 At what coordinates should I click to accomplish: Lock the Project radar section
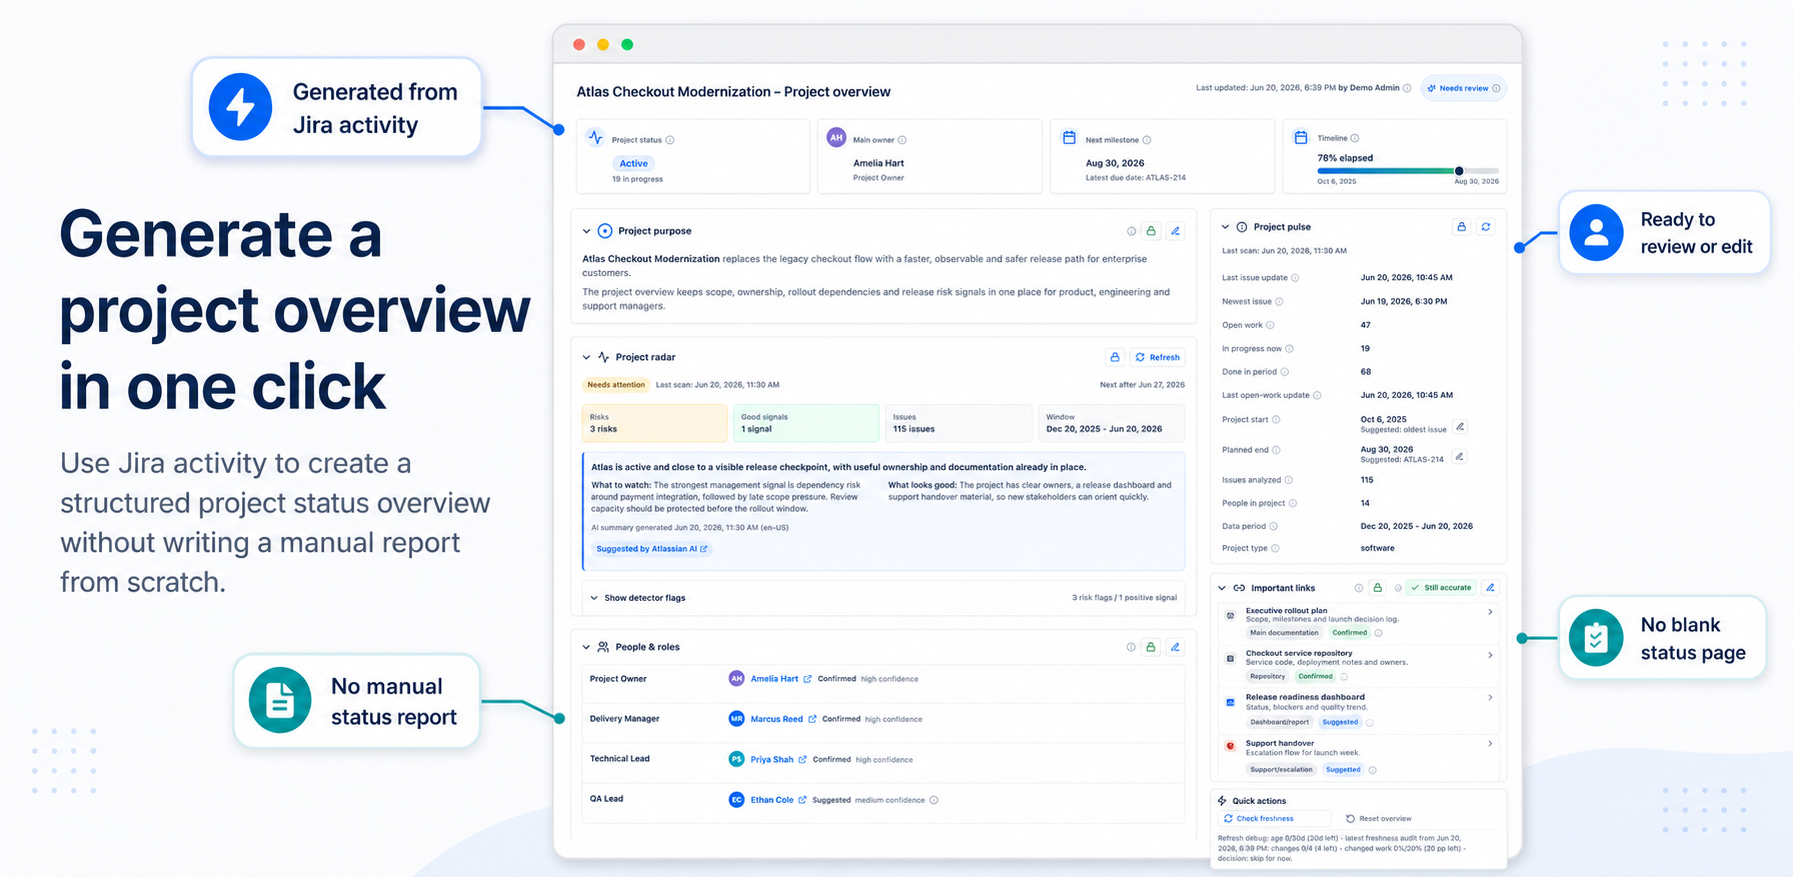1115,357
